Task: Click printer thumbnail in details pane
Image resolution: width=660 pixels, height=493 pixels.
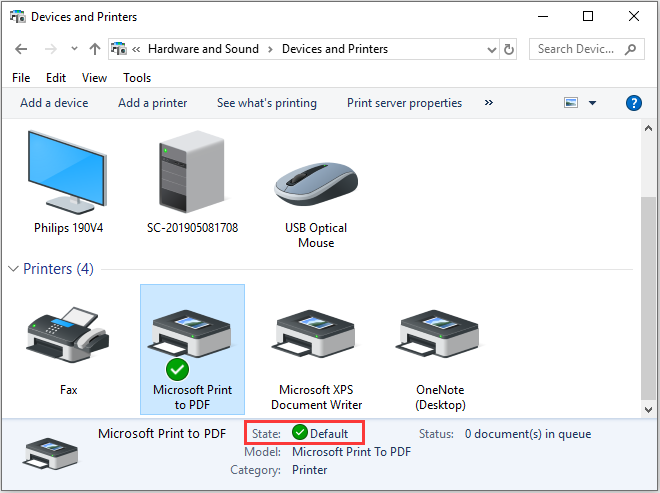Action: point(51,454)
